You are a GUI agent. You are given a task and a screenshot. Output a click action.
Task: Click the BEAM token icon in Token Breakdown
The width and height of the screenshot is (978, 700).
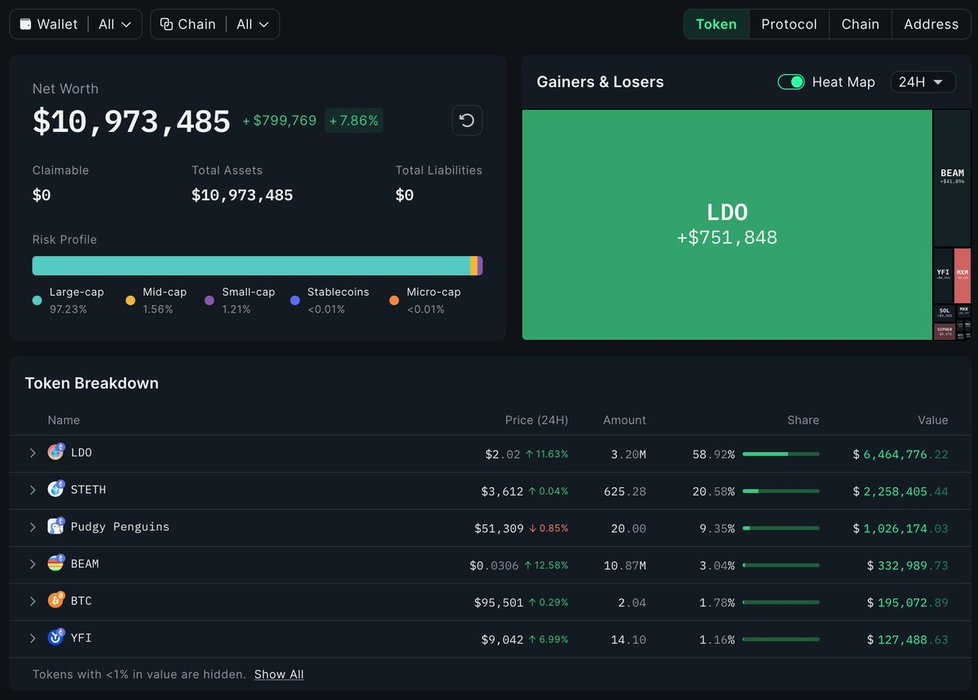tap(56, 563)
